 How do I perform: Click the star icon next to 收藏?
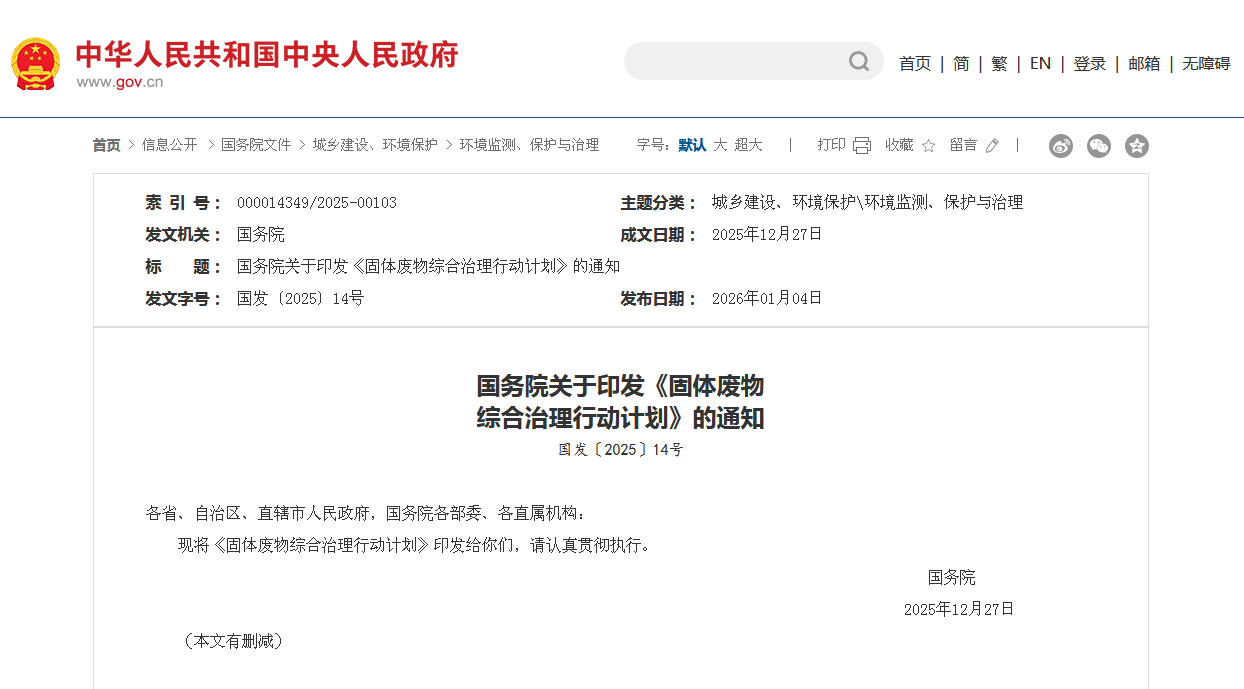point(928,145)
